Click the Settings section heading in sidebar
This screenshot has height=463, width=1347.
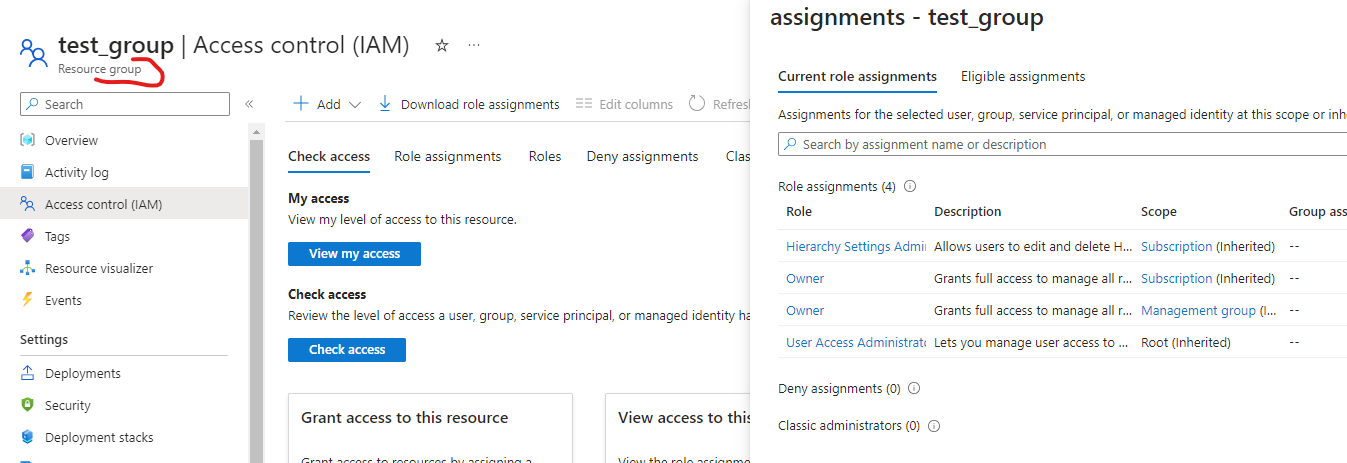[44, 340]
